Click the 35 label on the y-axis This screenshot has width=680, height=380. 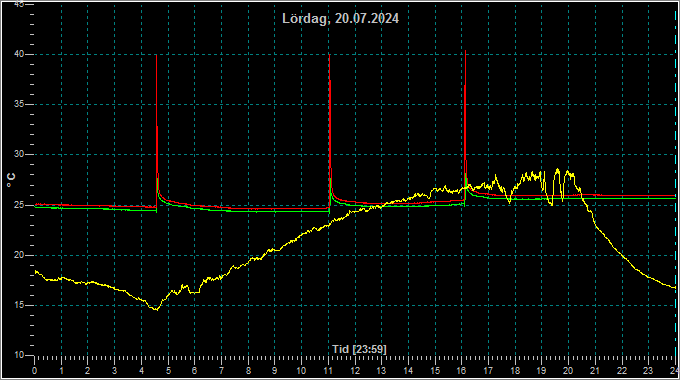tap(19, 105)
